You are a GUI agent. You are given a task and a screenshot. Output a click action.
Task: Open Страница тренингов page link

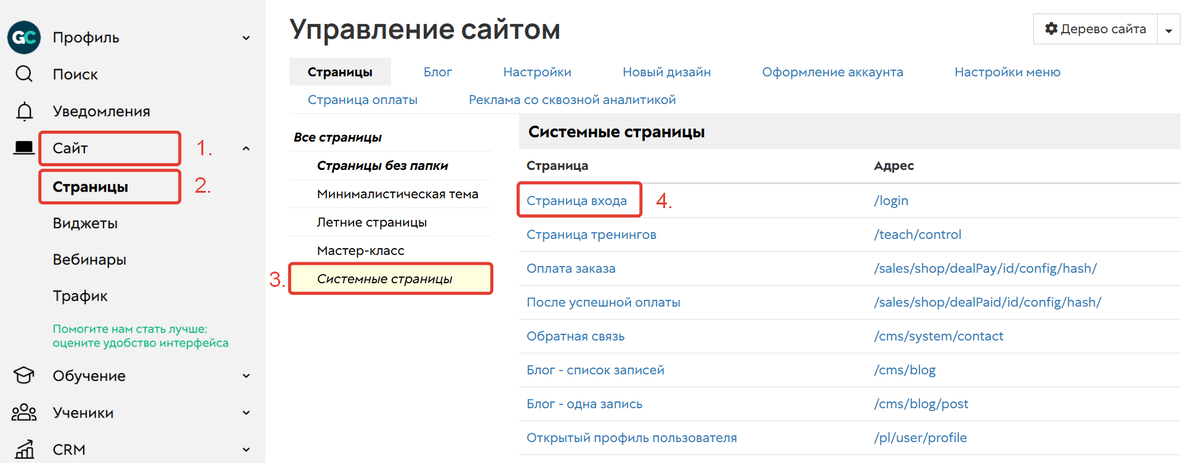[x=591, y=234]
